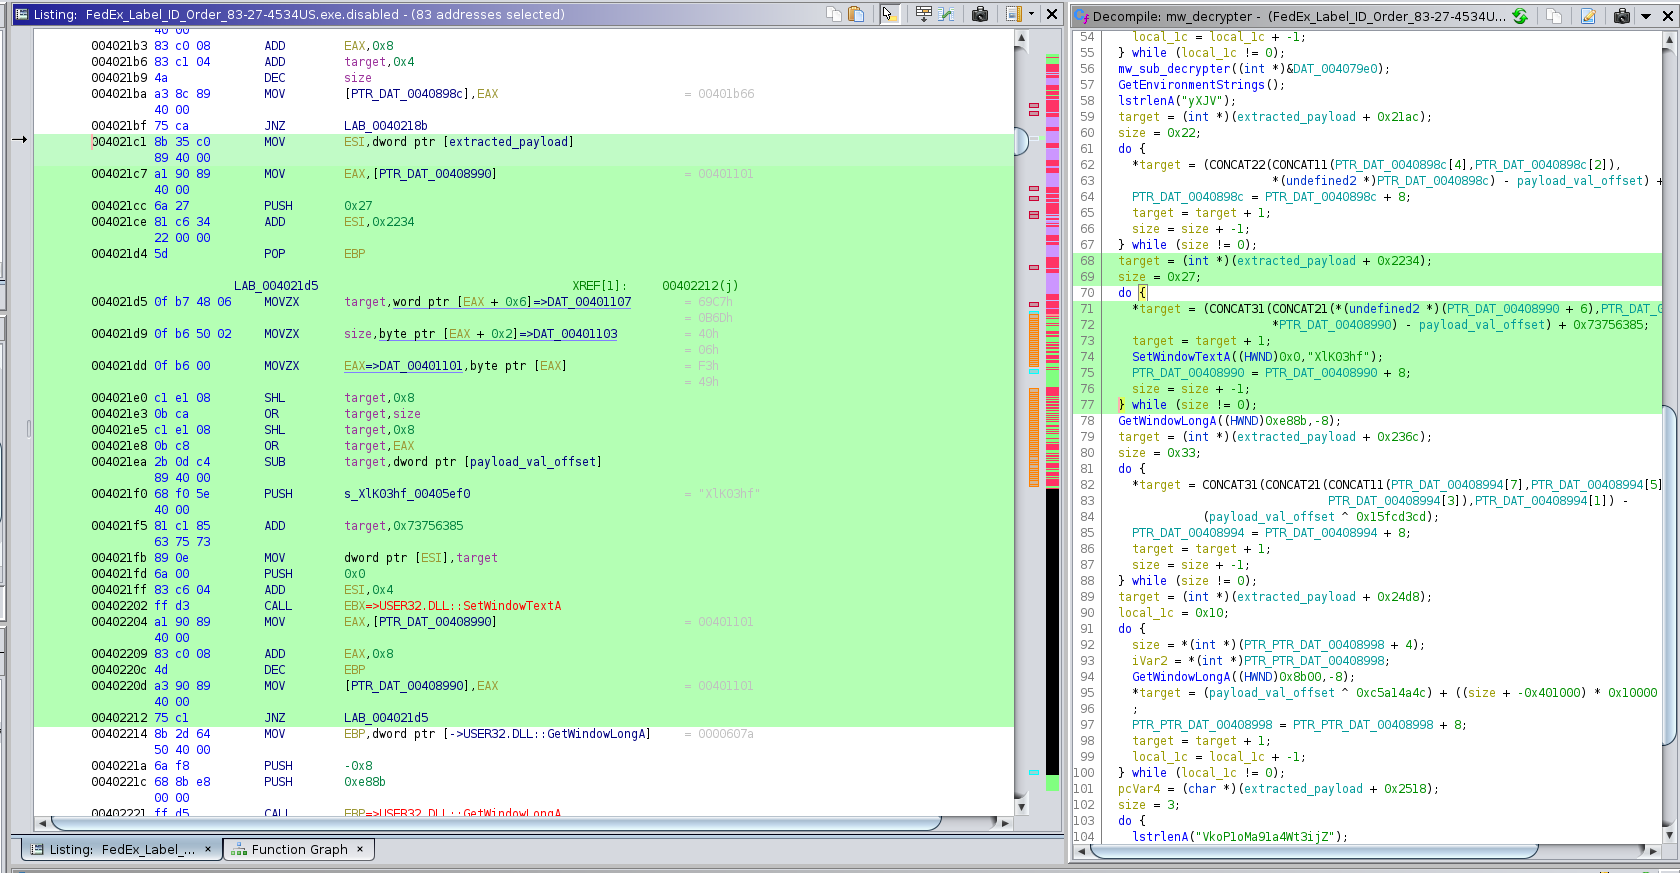The image size is (1680, 873).
Task: Click iVar2 variable on line 93
Action: 1150,661
